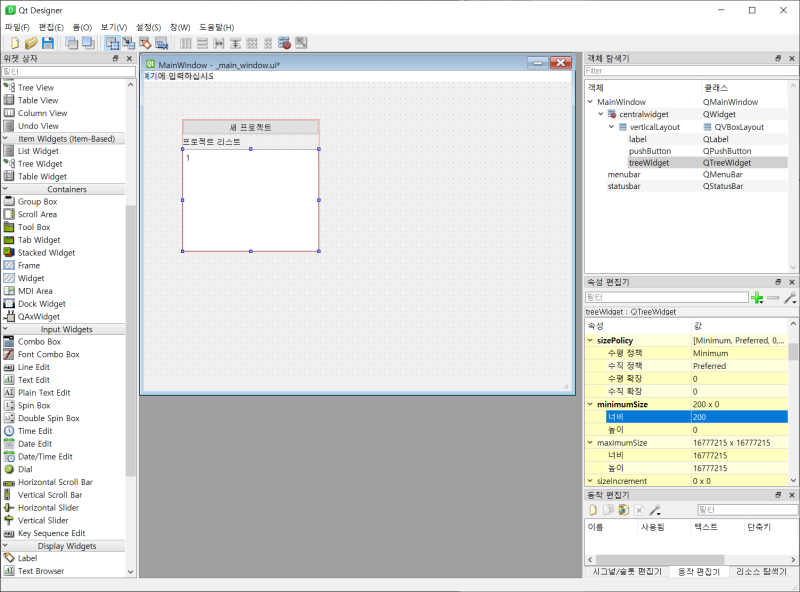Collapse the Input Widgets category

[6, 329]
